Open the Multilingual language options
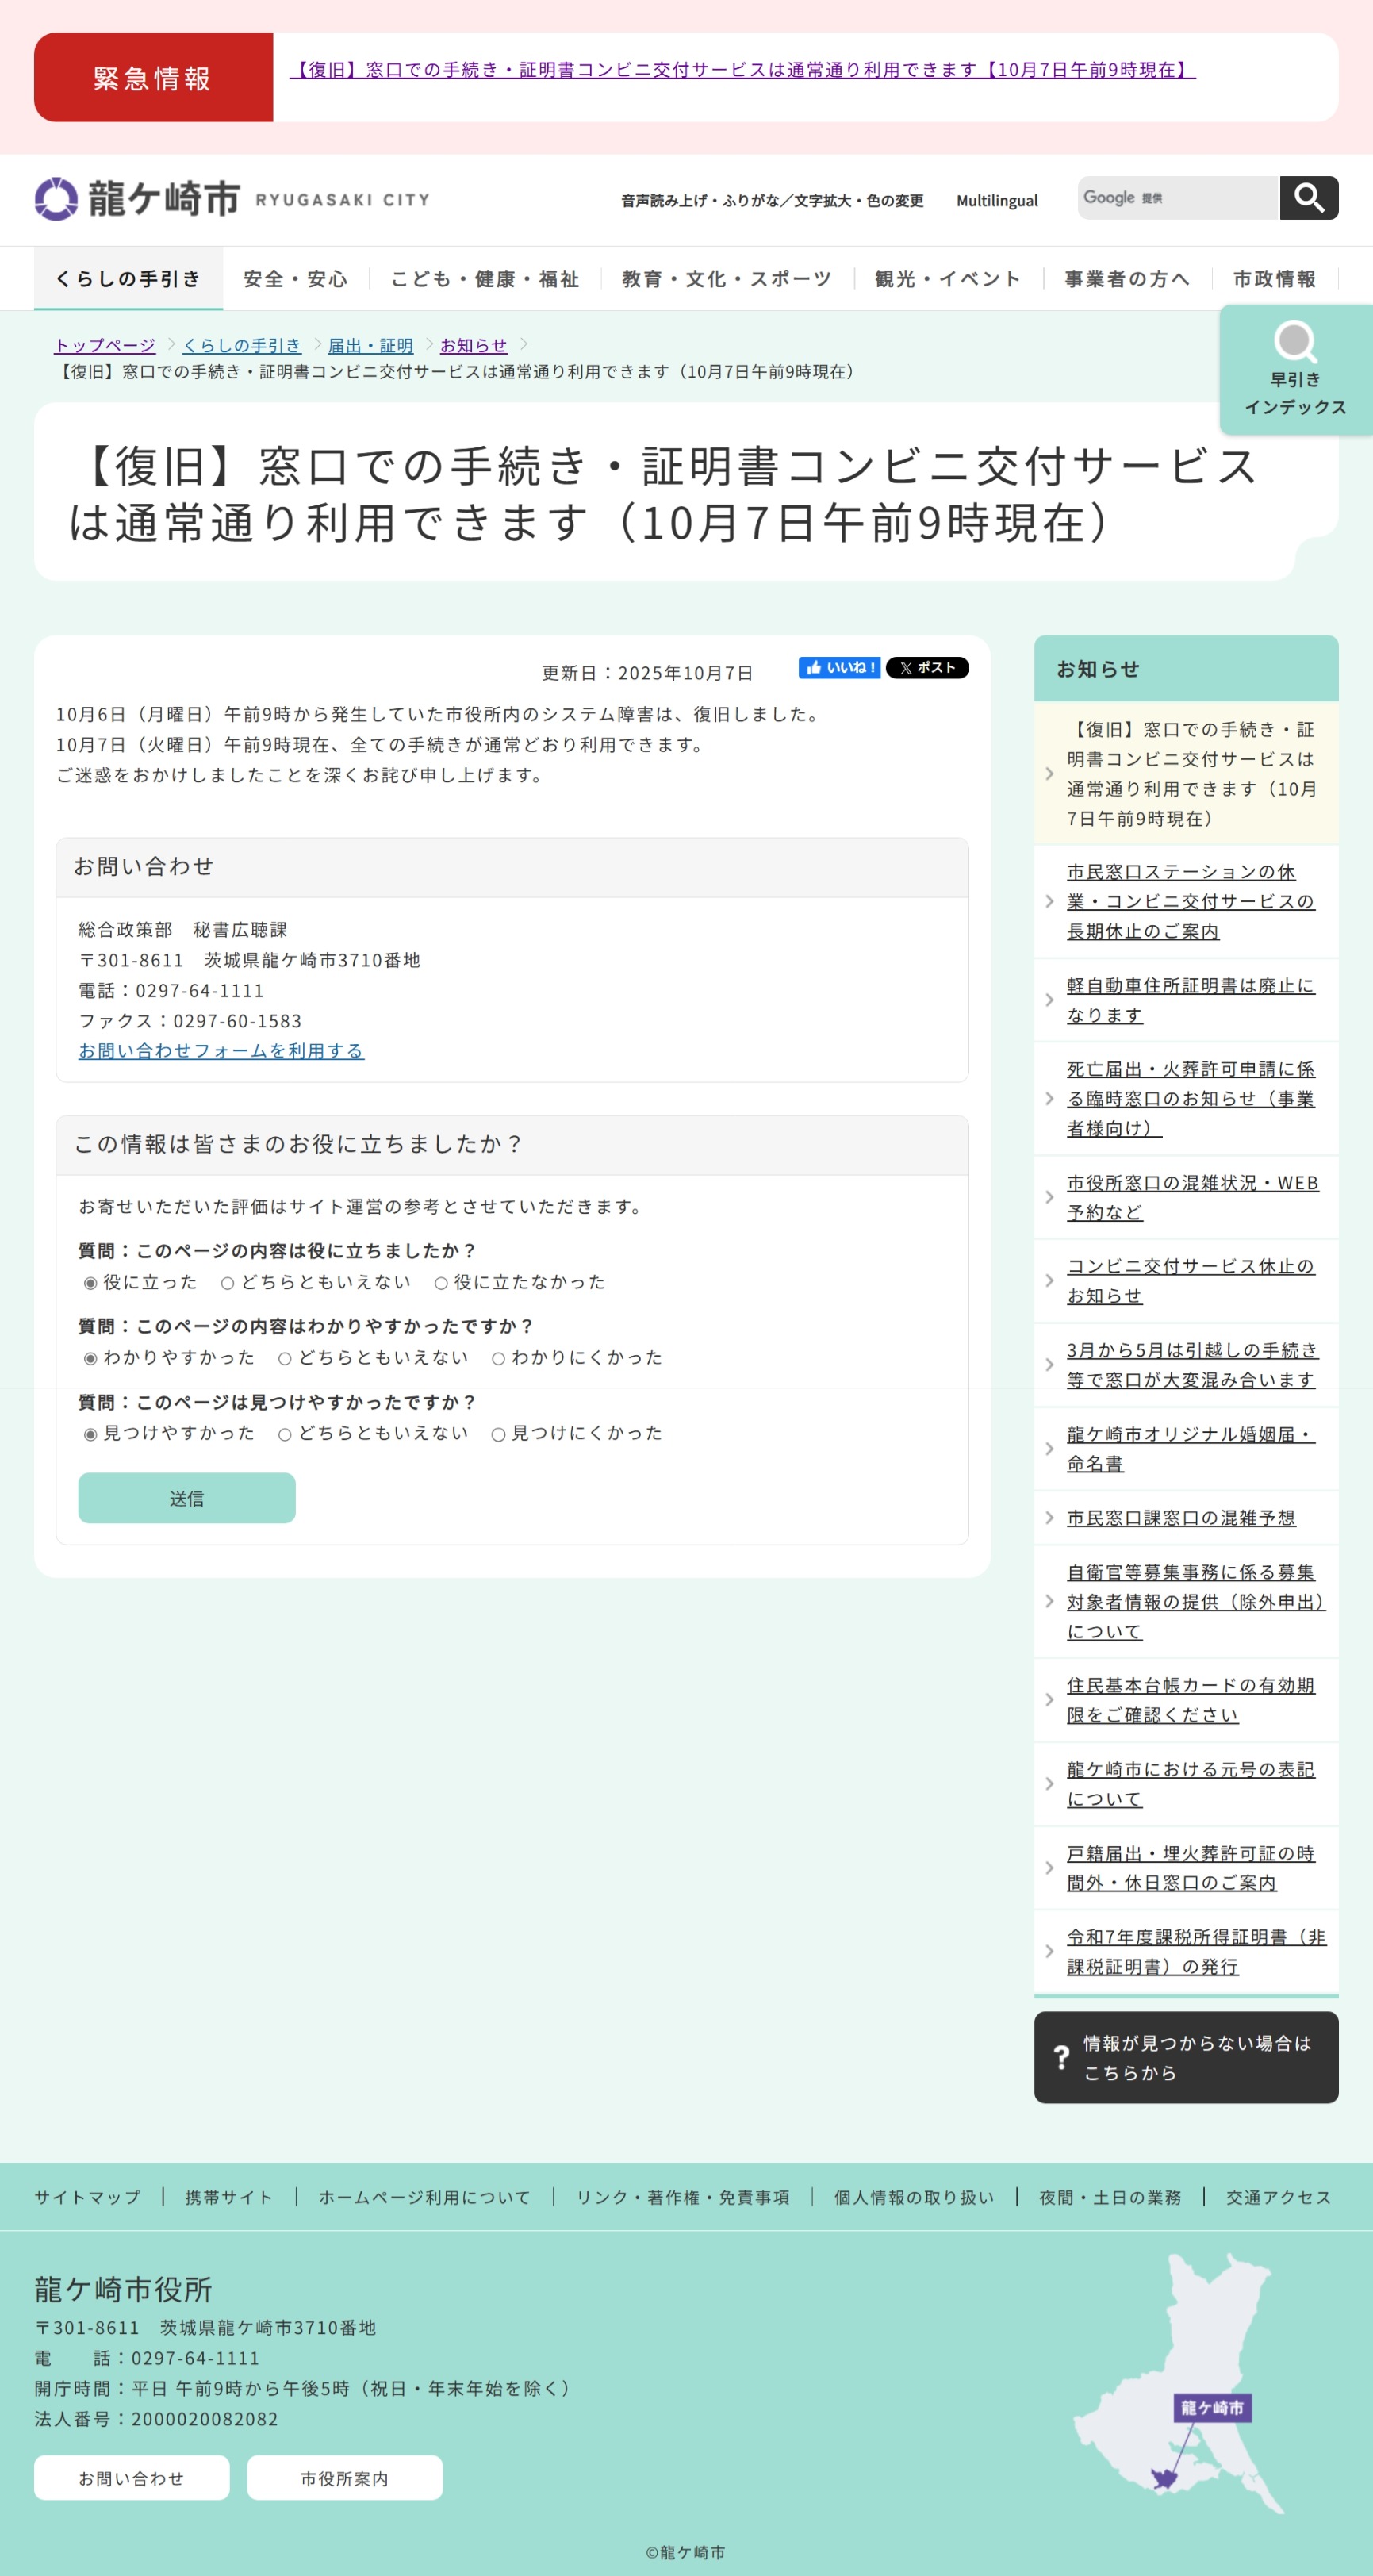 coord(996,201)
